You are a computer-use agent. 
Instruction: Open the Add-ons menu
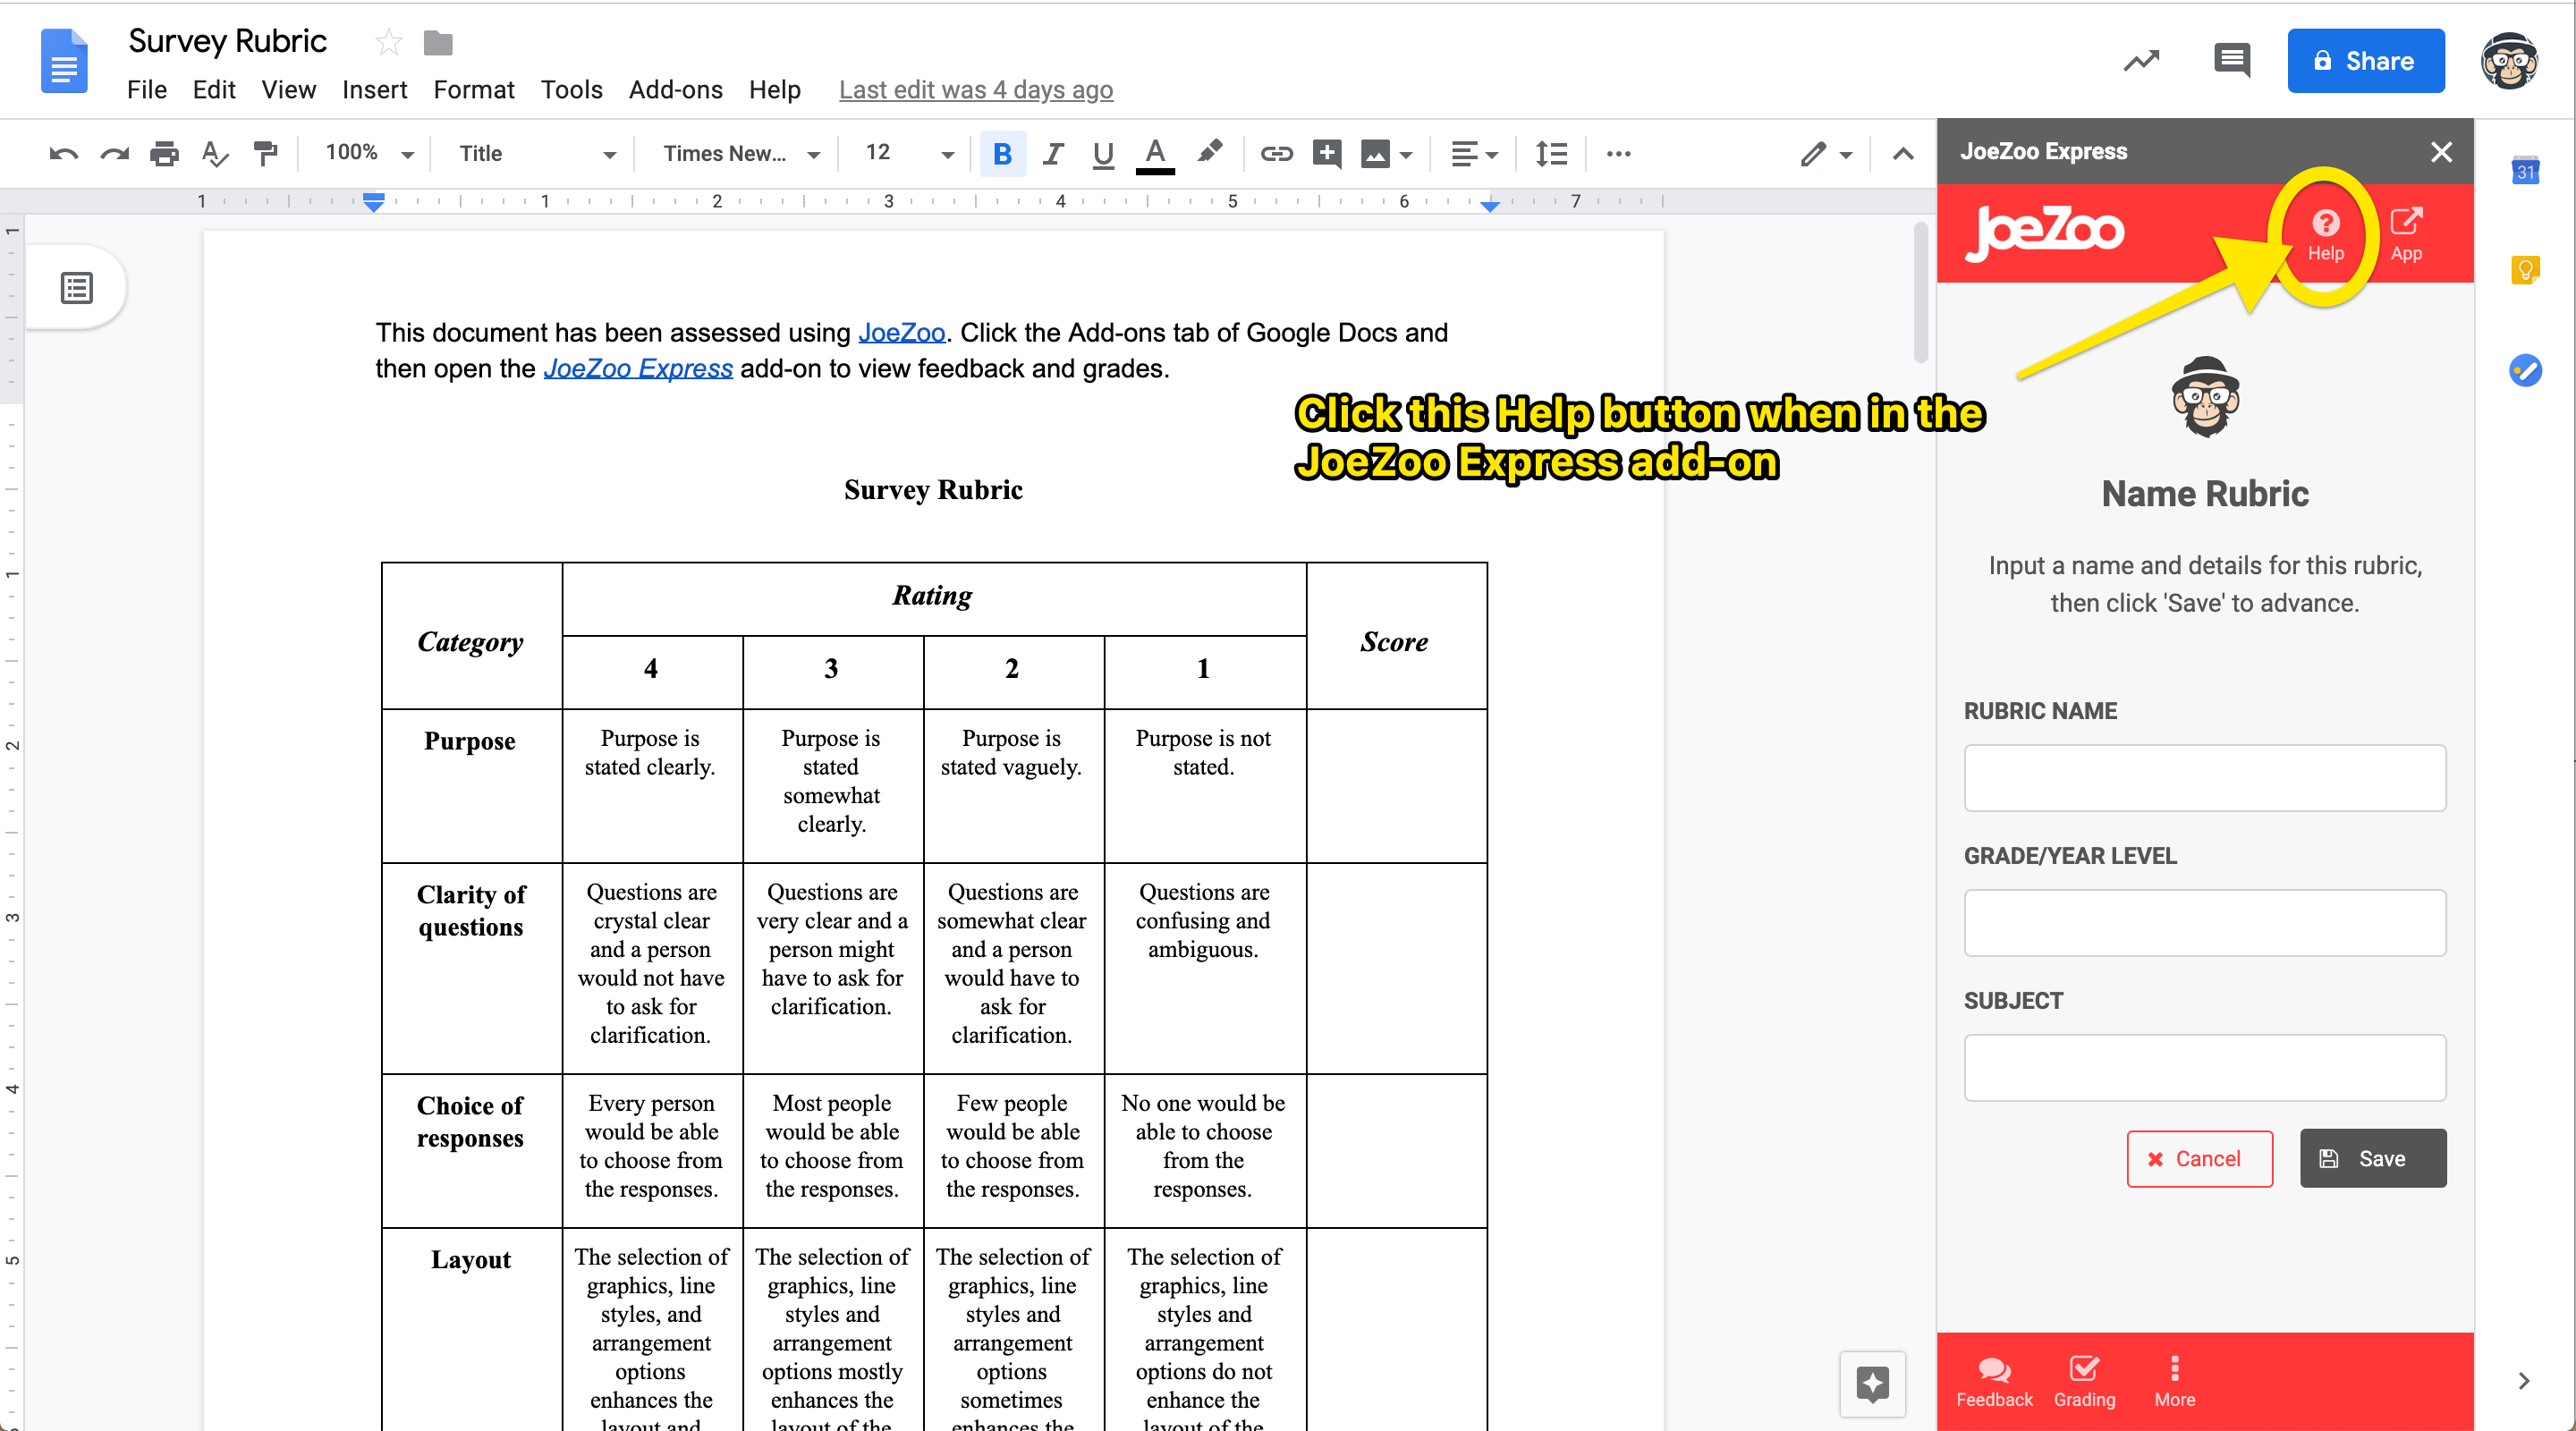(675, 90)
